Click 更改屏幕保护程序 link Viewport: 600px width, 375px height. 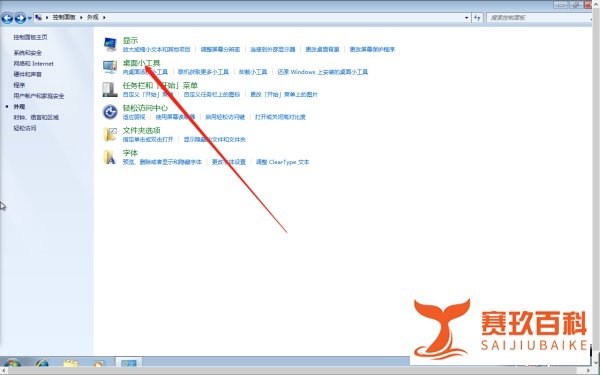[x=372, y=49]
